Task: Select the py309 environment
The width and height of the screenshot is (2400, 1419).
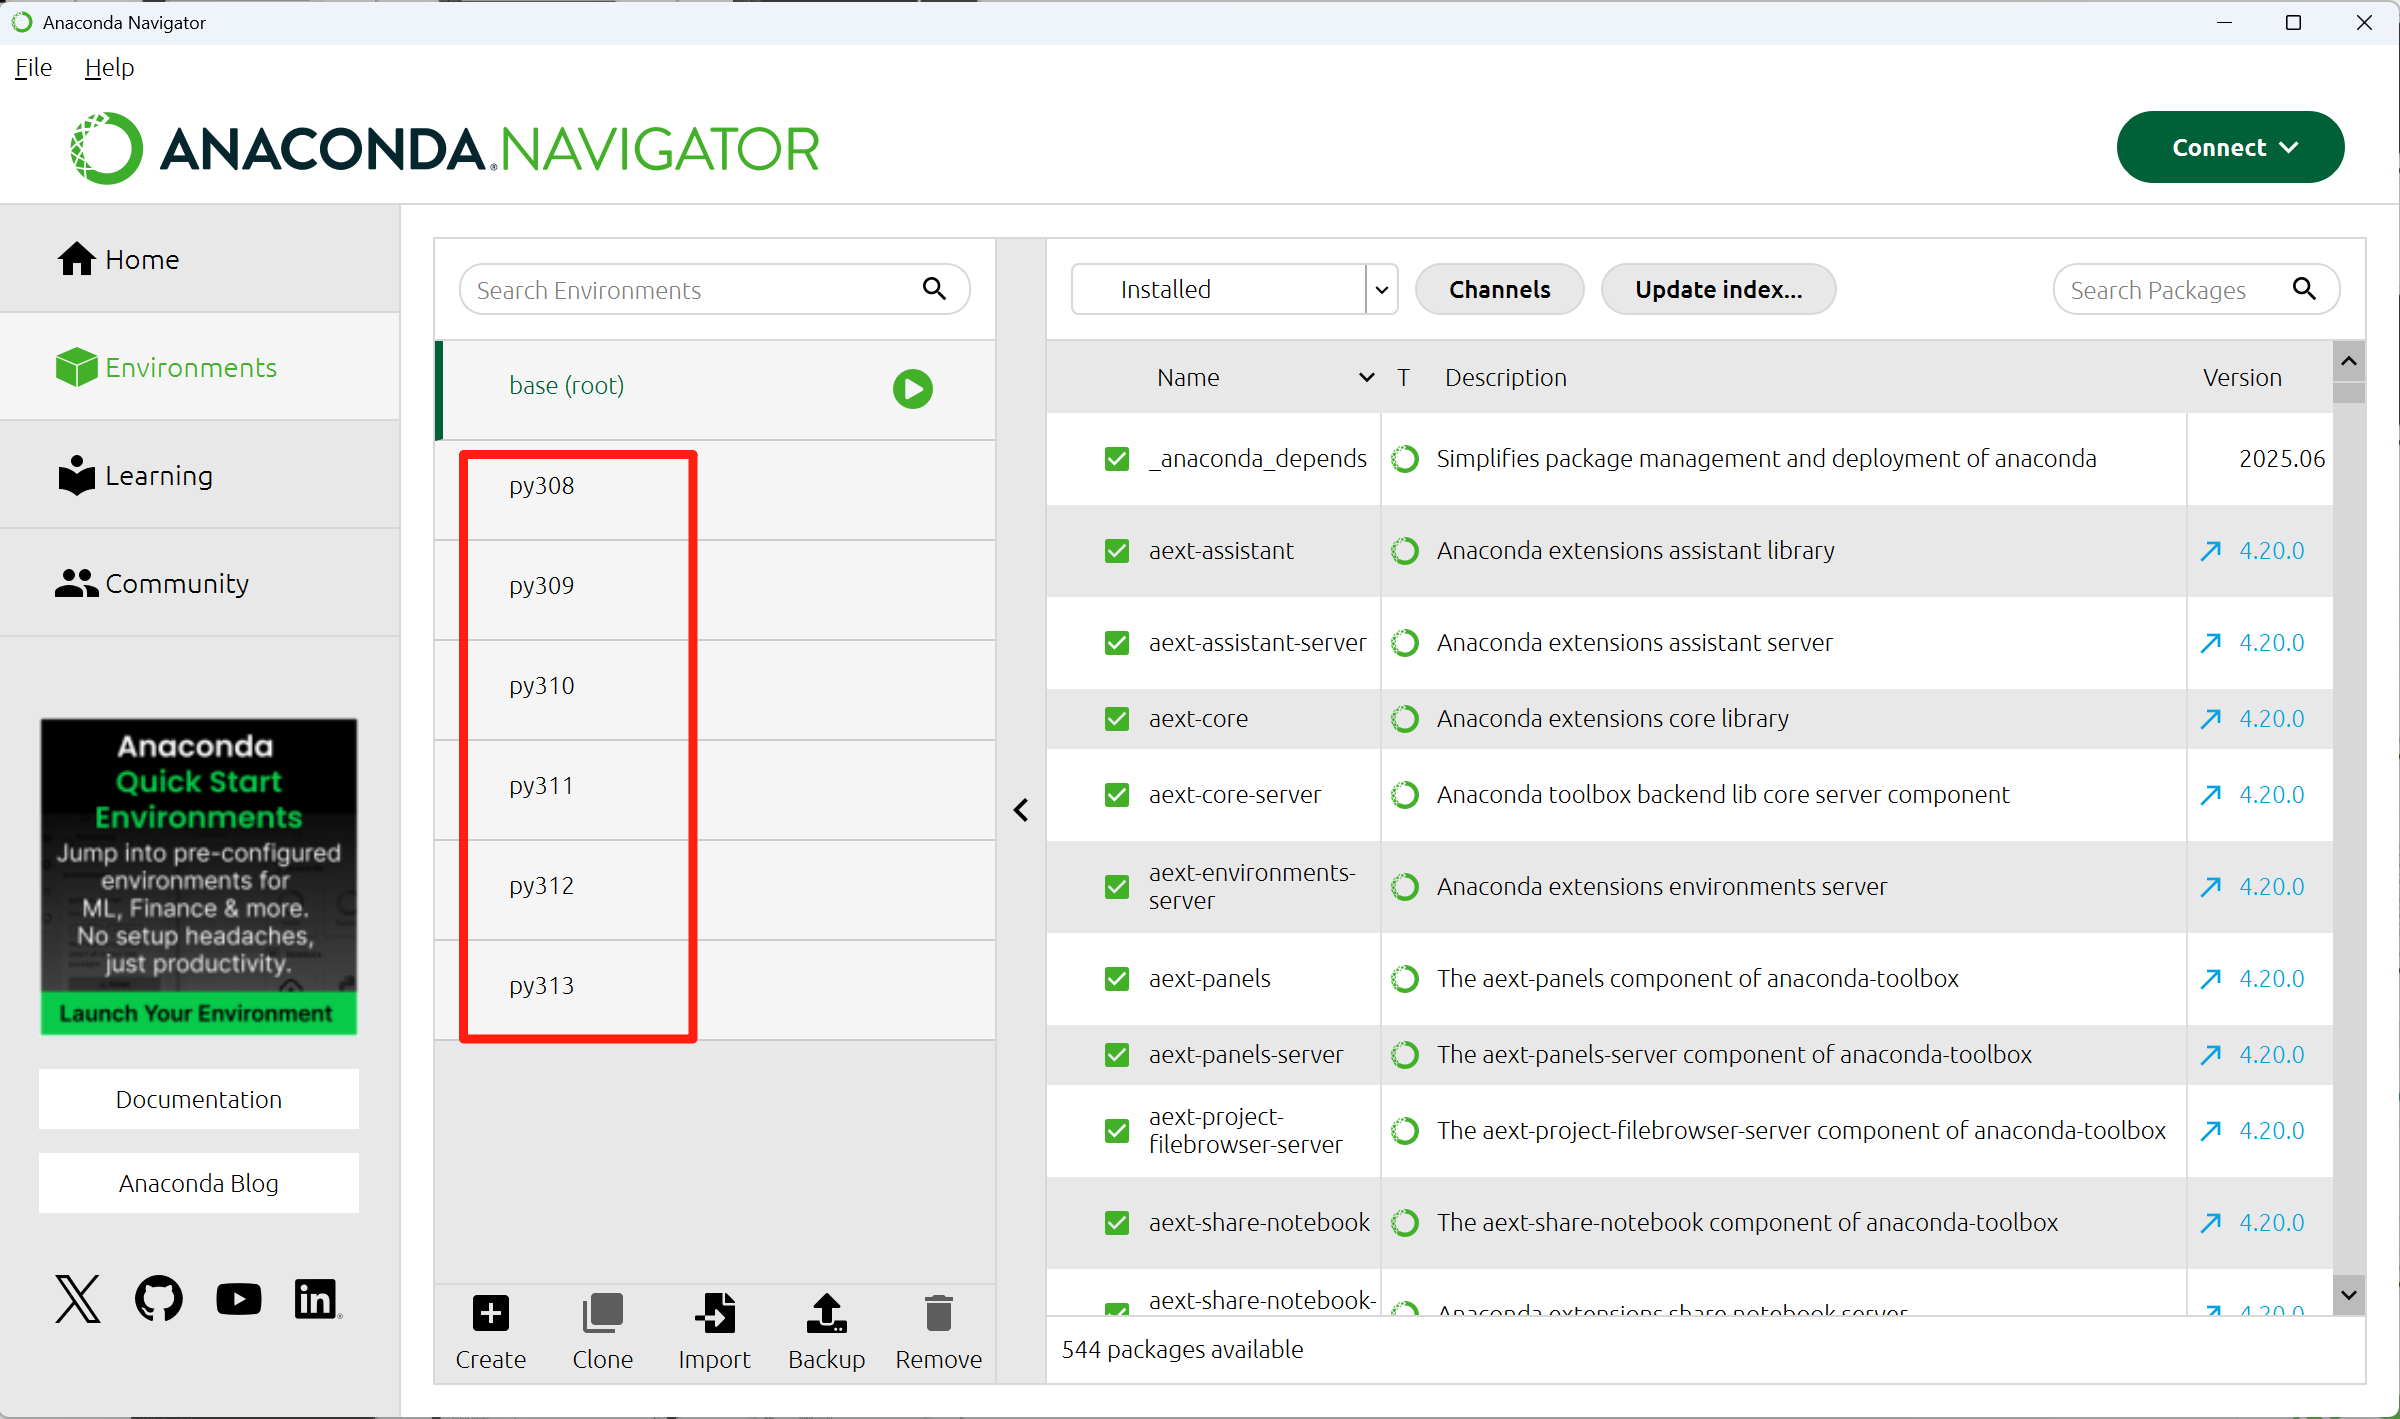Action: (716, 590)
